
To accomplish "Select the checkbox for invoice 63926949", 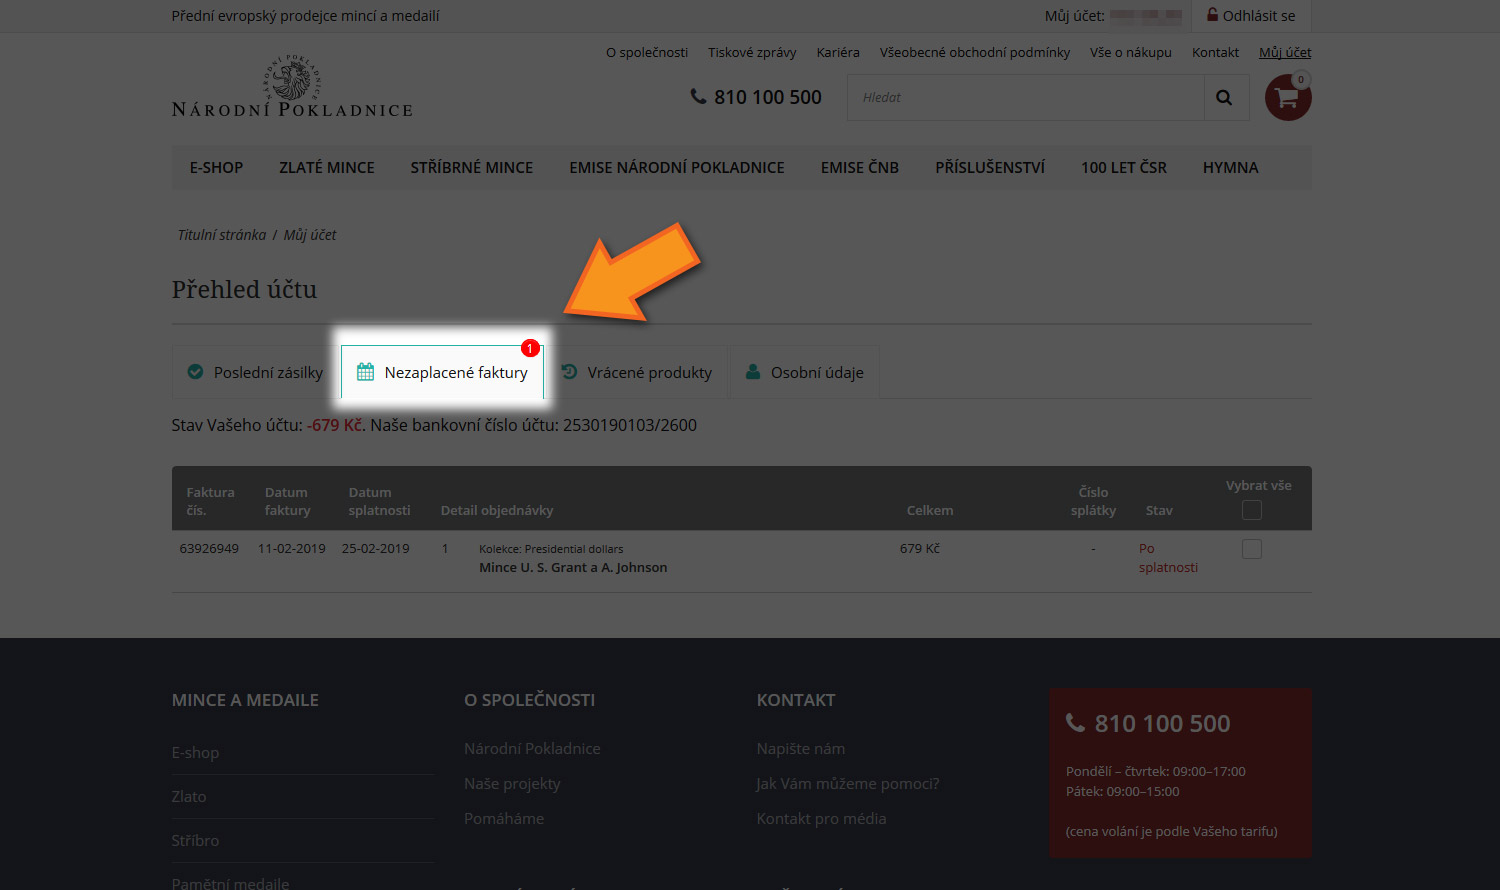I will pos(1252,549).
